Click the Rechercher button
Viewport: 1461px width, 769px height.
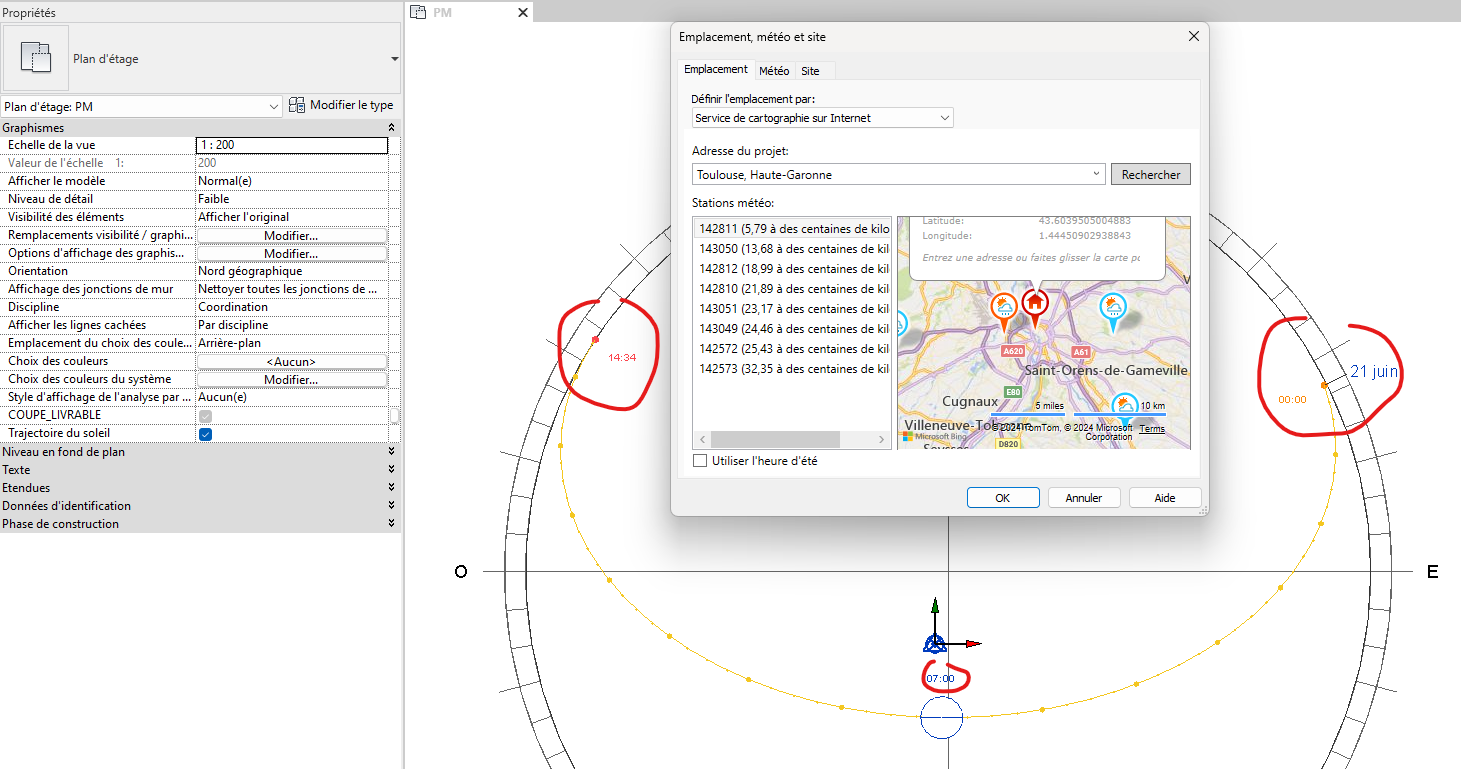coord(1150,173)
